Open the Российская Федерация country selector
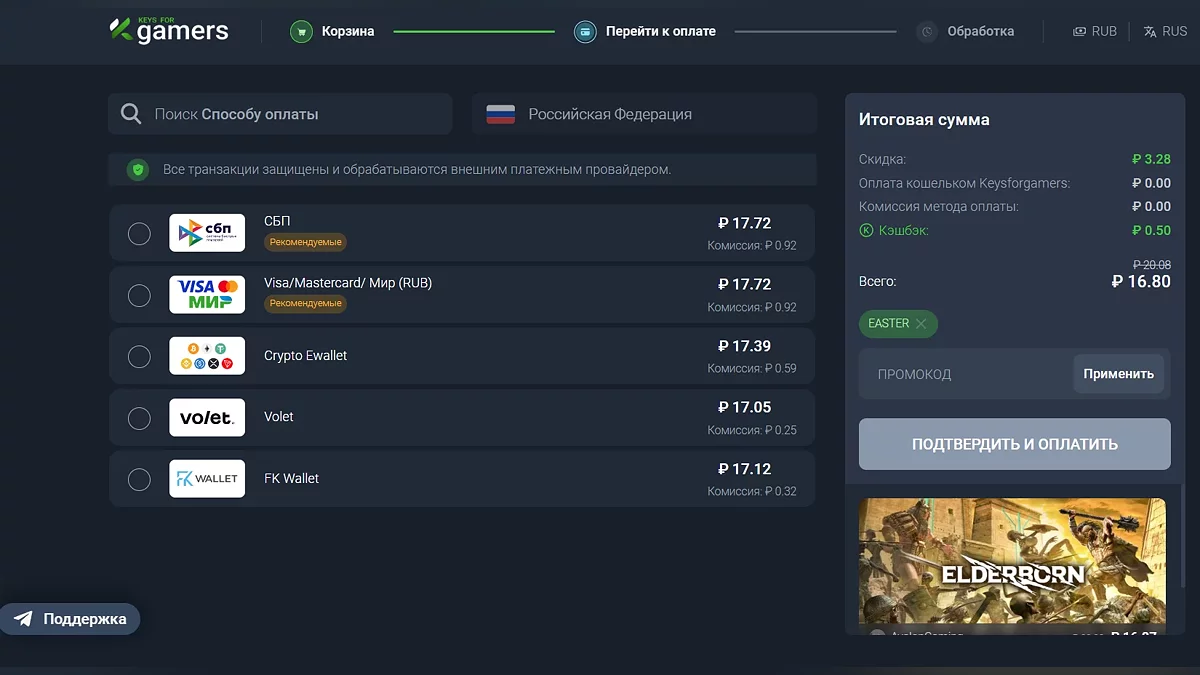The width and height of the screenshot is (1200, 675). 643,113
